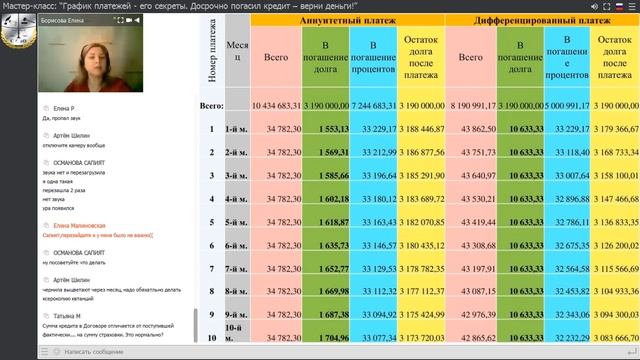Click the Месяц column header
Image resolution: width=640 pixels, height=360 pixels.
coord(237,50)
